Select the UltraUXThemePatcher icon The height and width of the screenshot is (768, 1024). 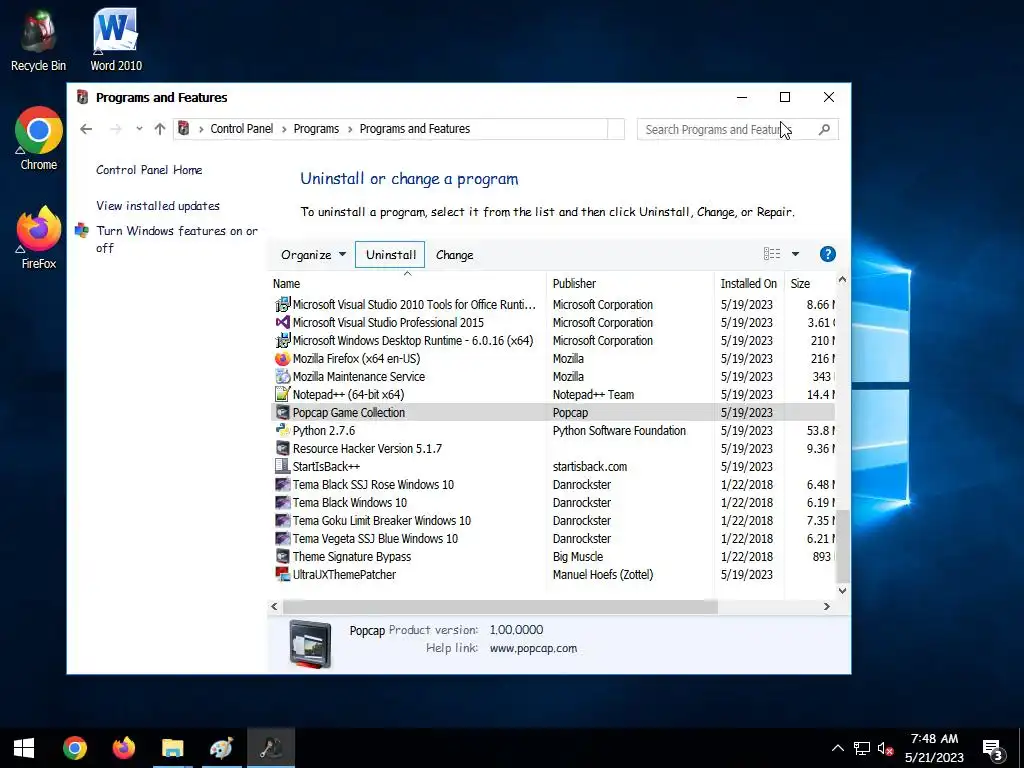click(282, 575)
